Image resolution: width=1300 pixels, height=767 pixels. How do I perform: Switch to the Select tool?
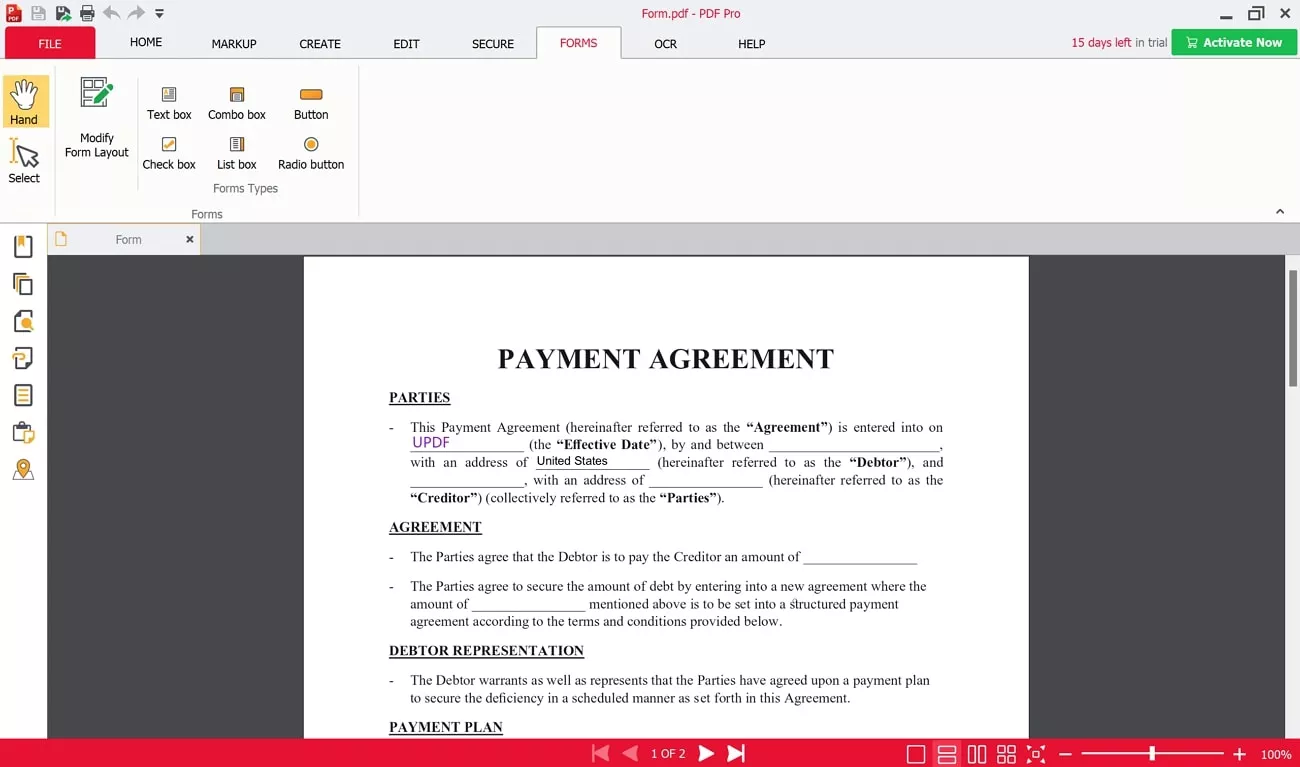coord(24,160)
